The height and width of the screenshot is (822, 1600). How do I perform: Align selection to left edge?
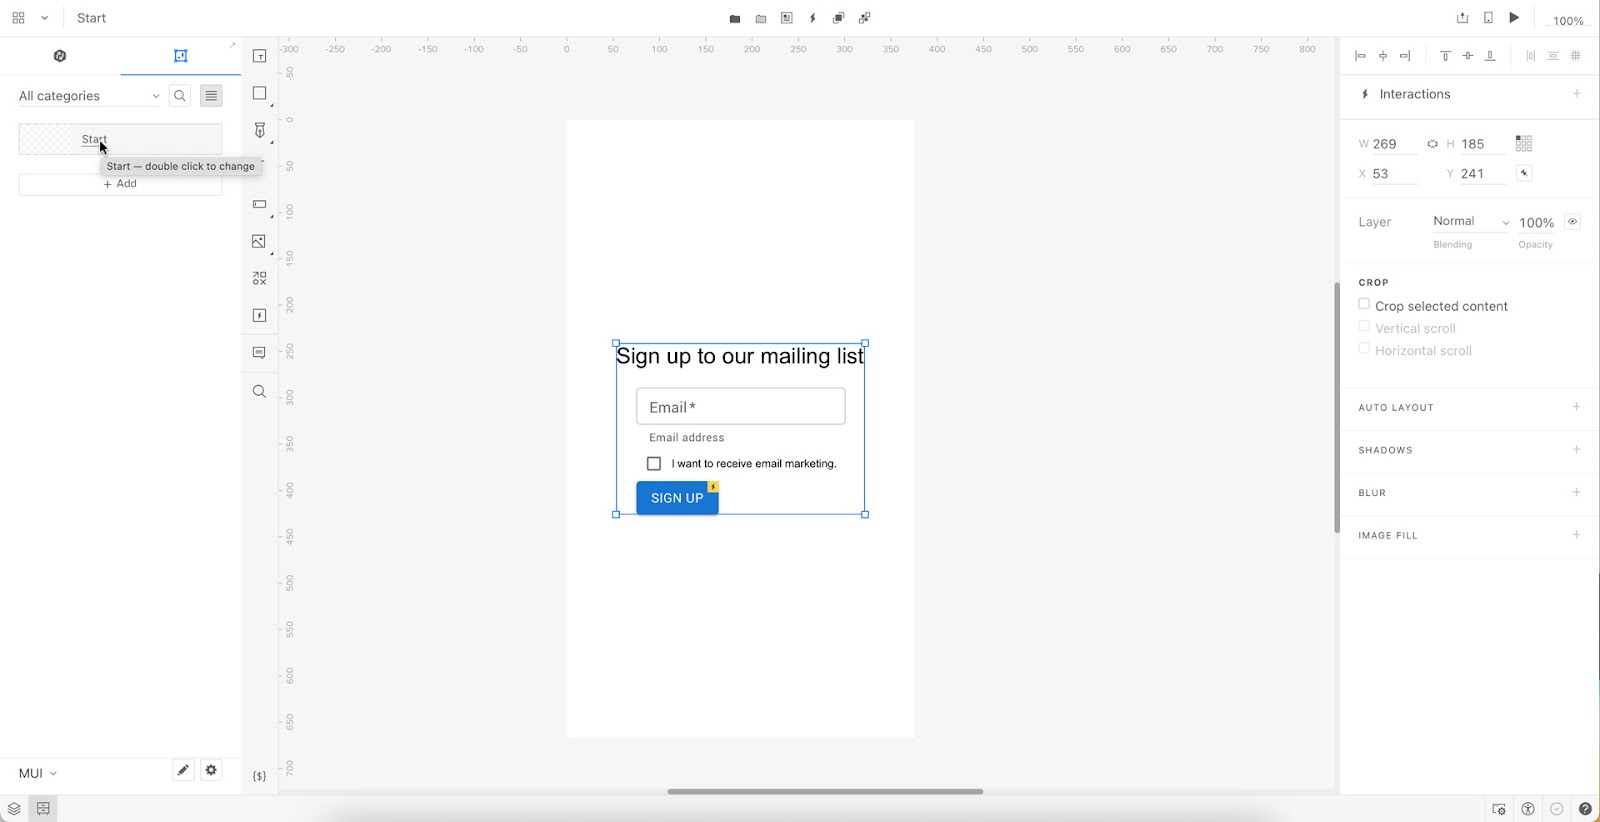pos(1360,56)
